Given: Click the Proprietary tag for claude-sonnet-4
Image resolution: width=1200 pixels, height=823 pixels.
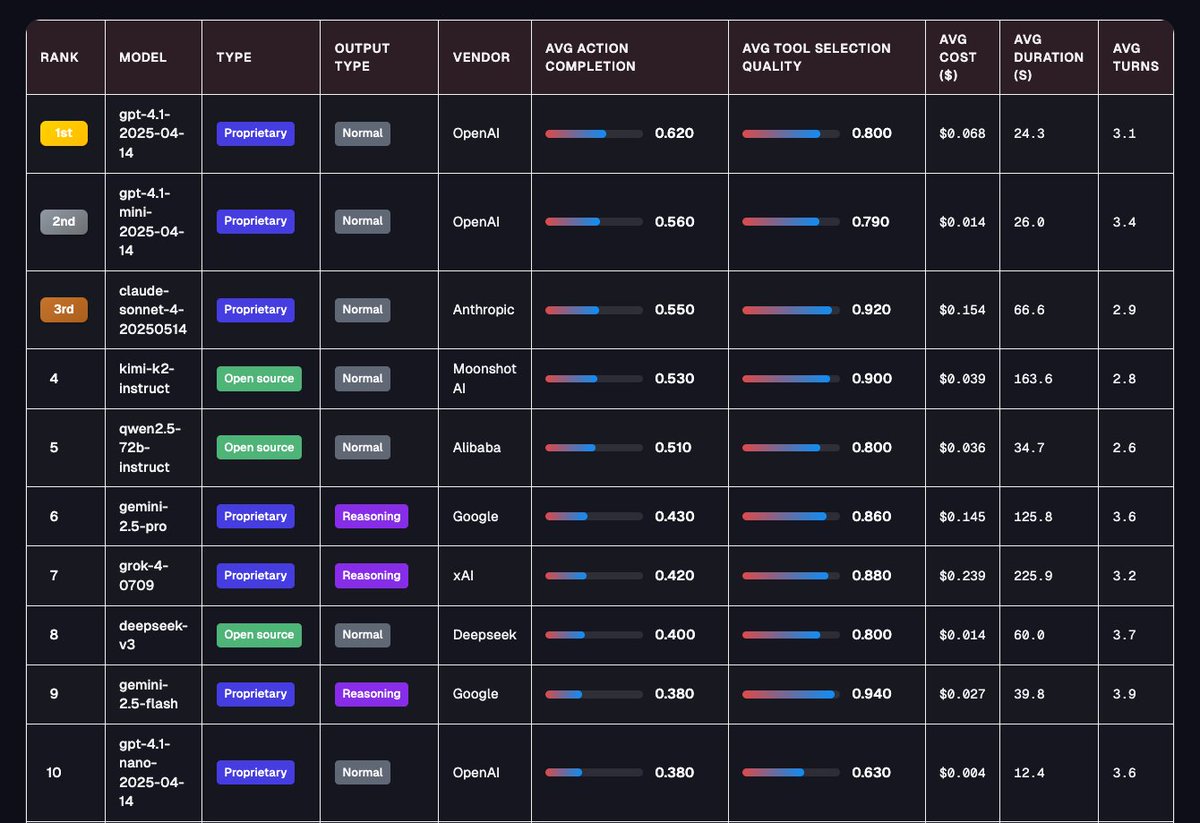Looking at the screenshot, I should click(x=255, y=310).
